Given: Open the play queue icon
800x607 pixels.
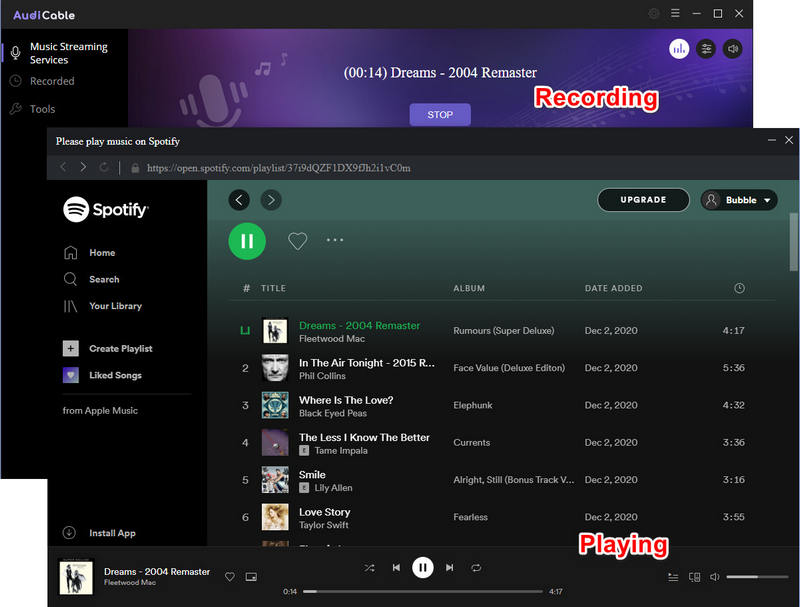Looking at the screenshot, I should point(673,577).
